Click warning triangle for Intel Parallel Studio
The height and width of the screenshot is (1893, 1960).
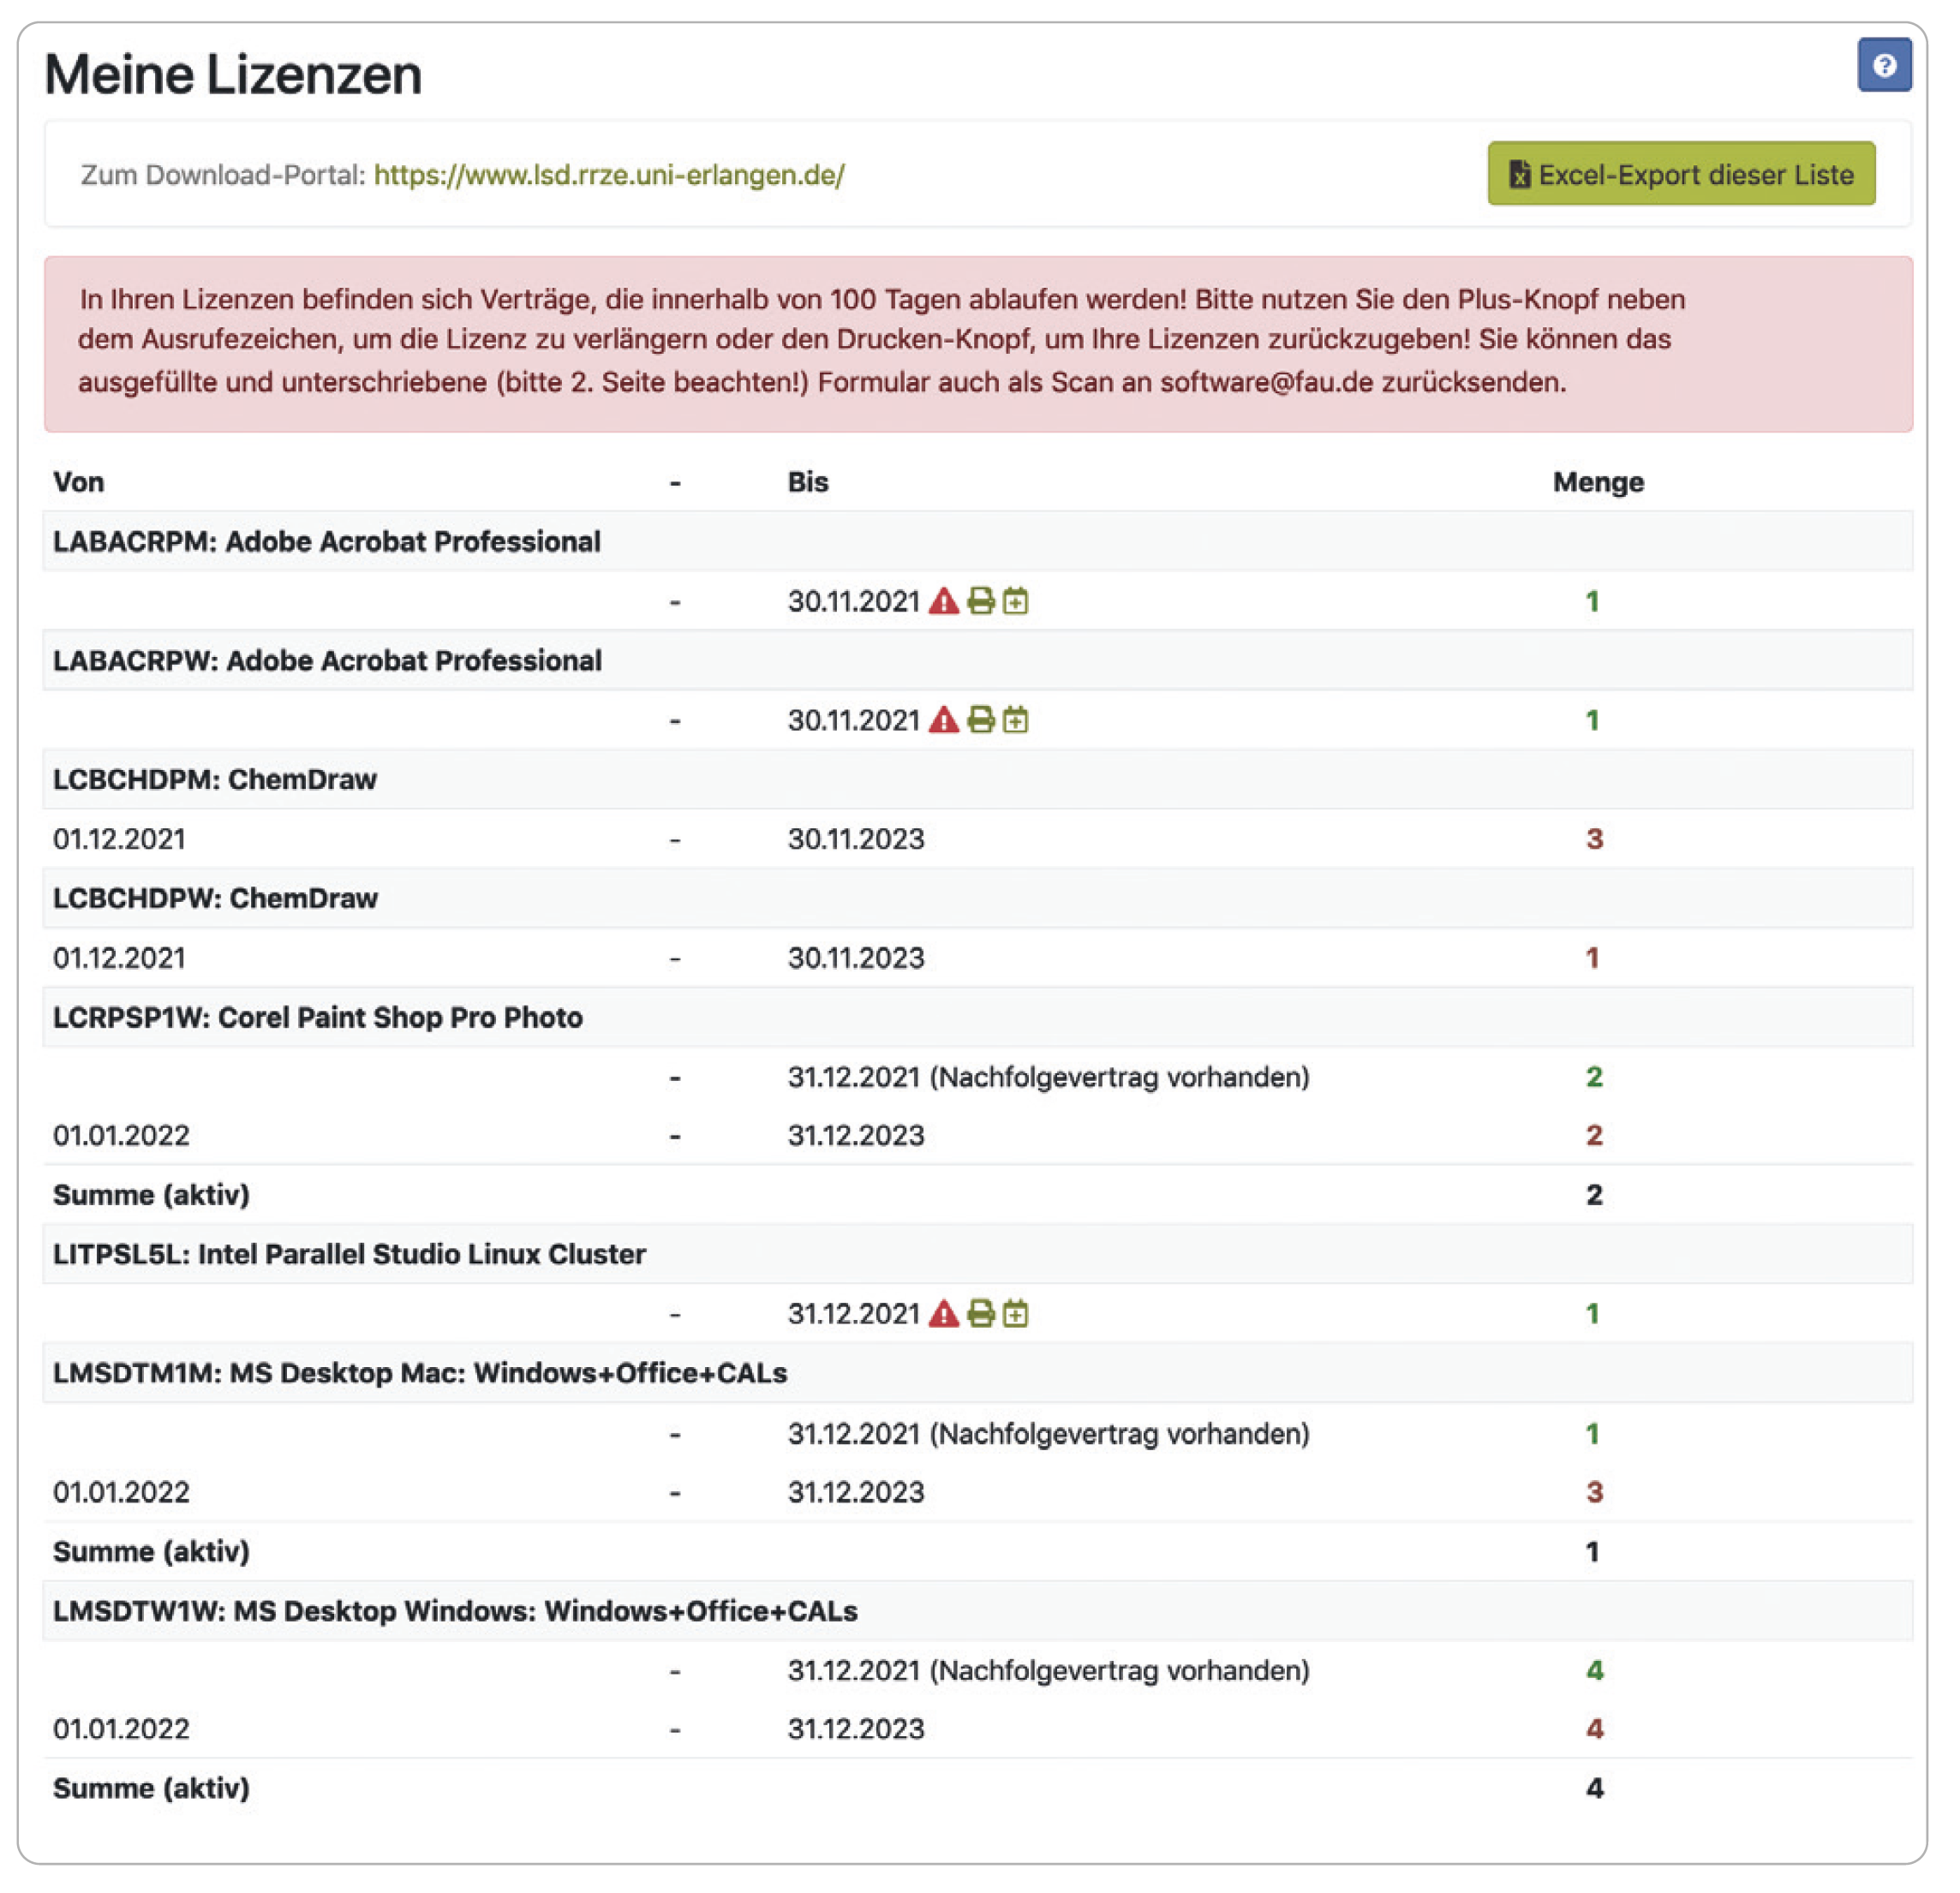tap(943, 1314)
